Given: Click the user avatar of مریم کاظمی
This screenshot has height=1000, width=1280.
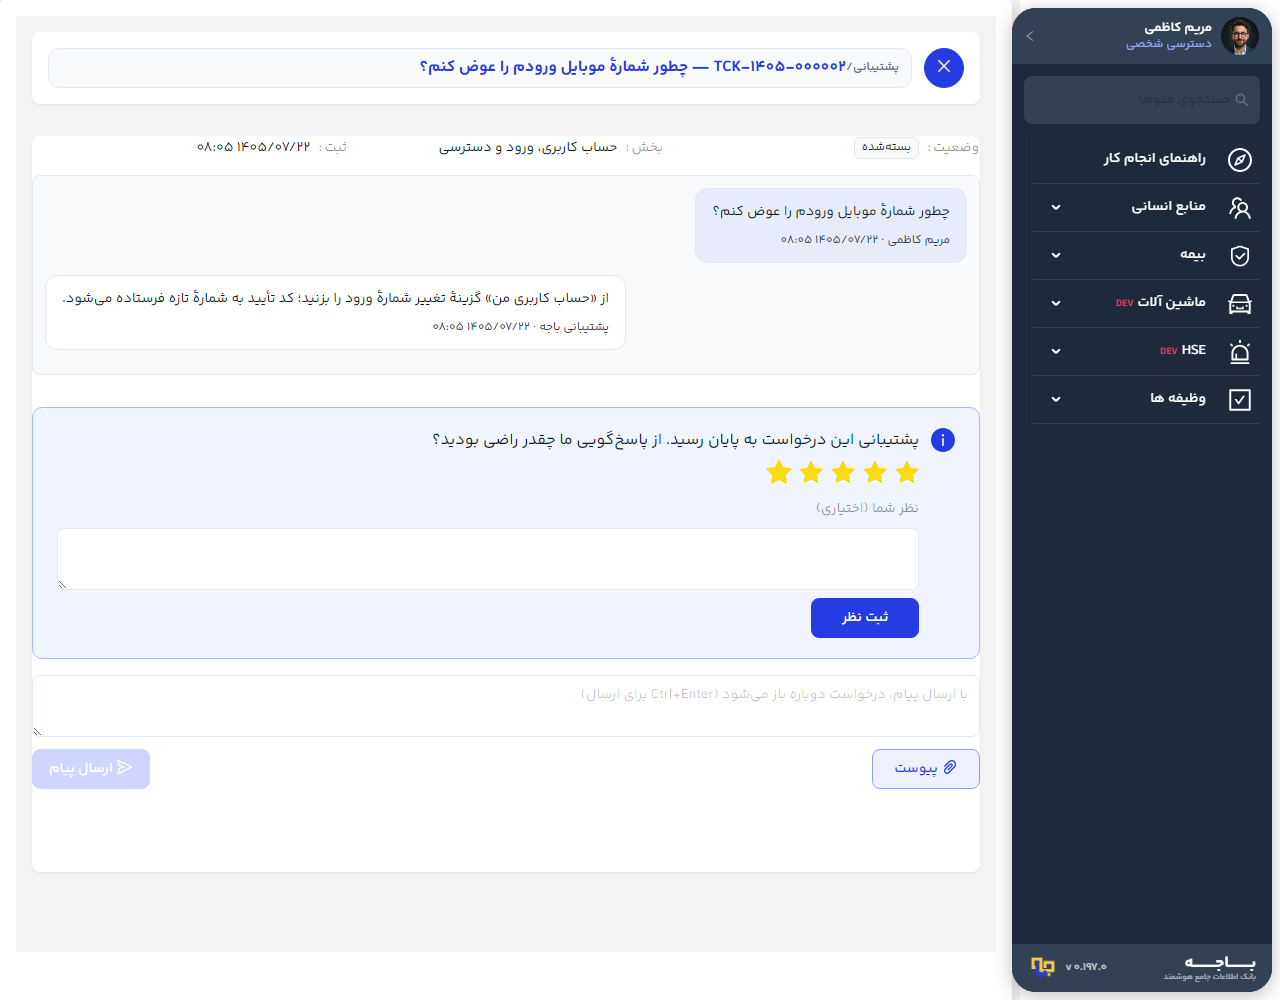Looking at the screenshot, I should 1240,36.
